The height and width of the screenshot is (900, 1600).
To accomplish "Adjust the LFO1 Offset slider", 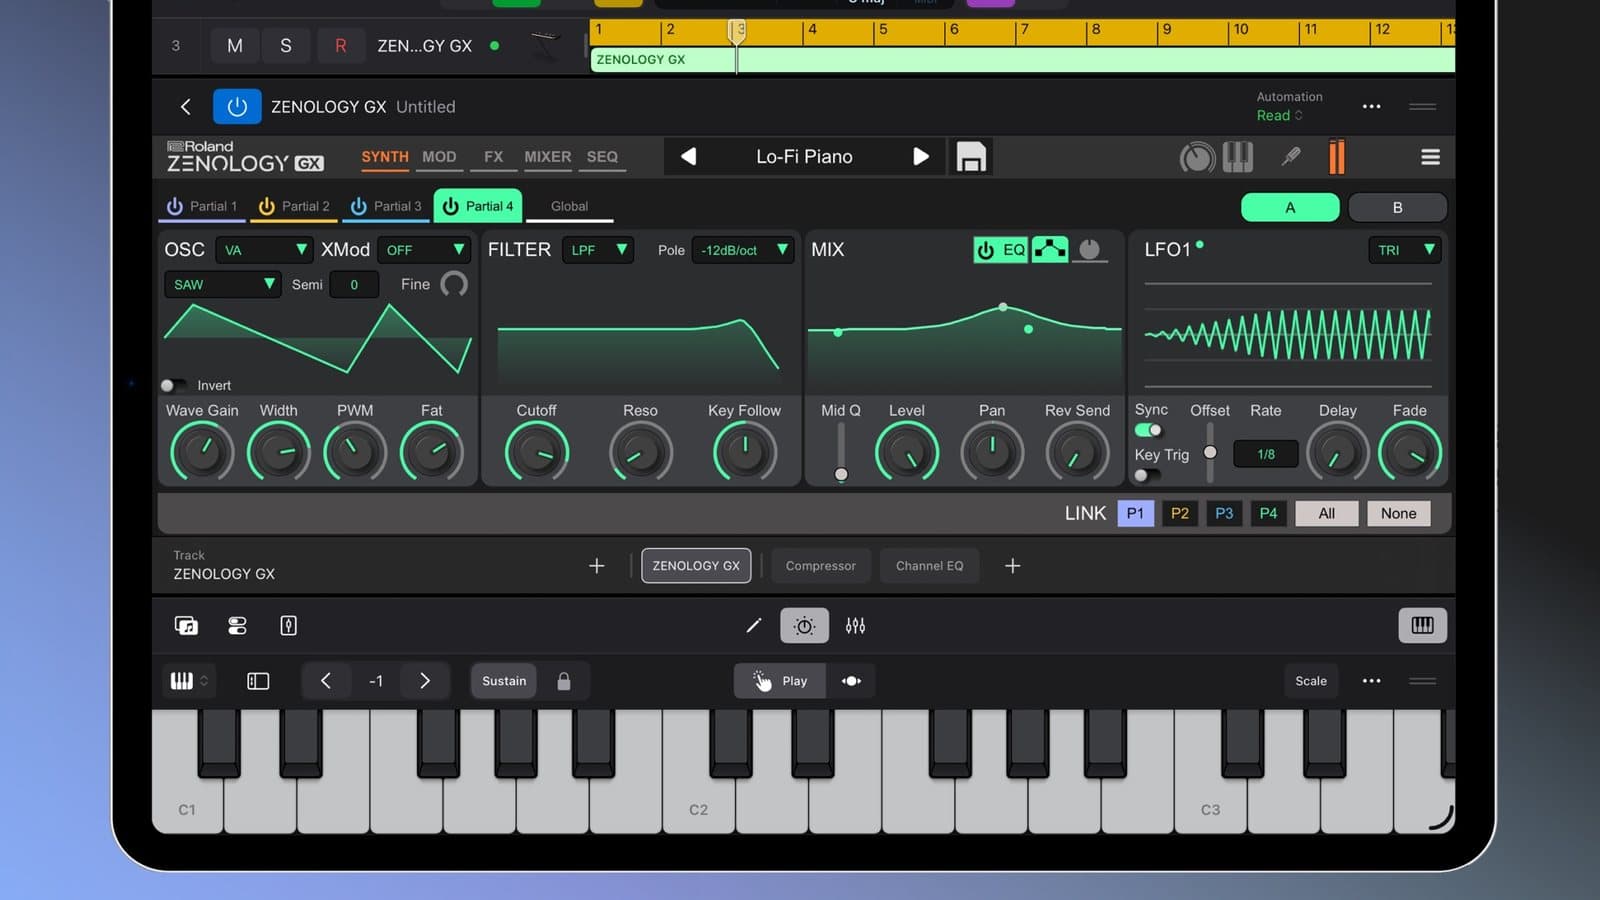I will (x=1210, y=452).
